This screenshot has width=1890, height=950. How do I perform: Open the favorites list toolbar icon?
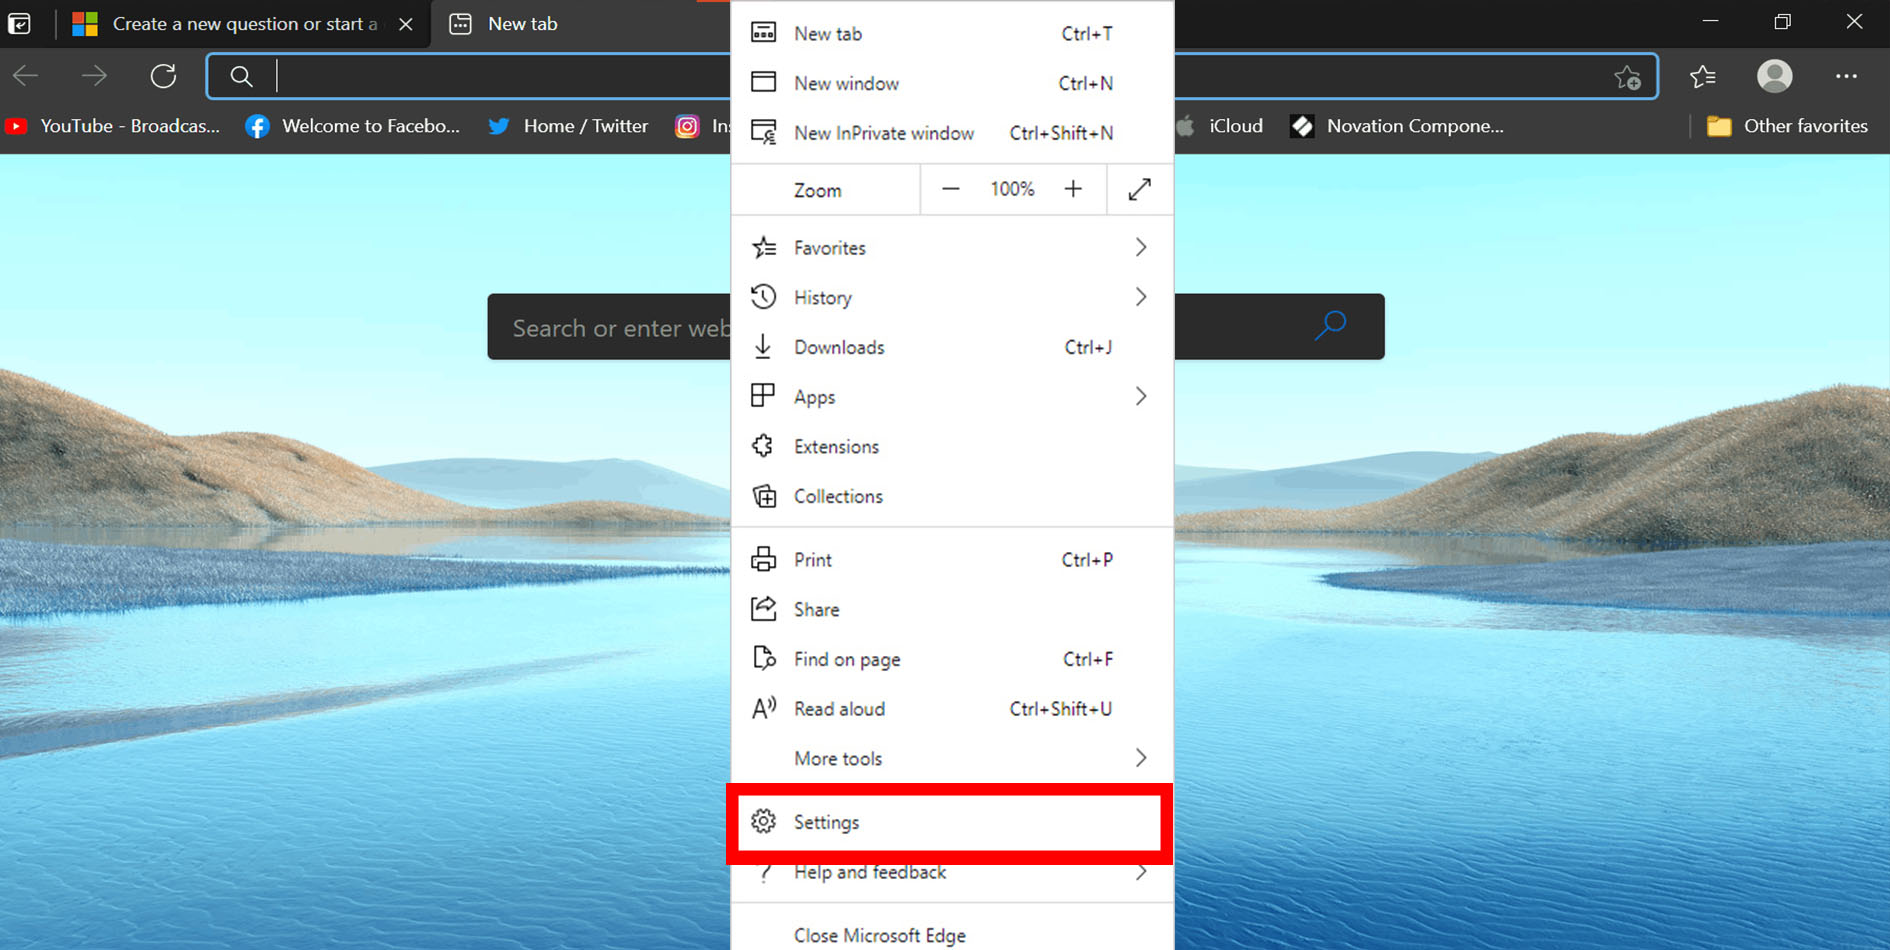pyautogui.click(x=1702, y=76)
